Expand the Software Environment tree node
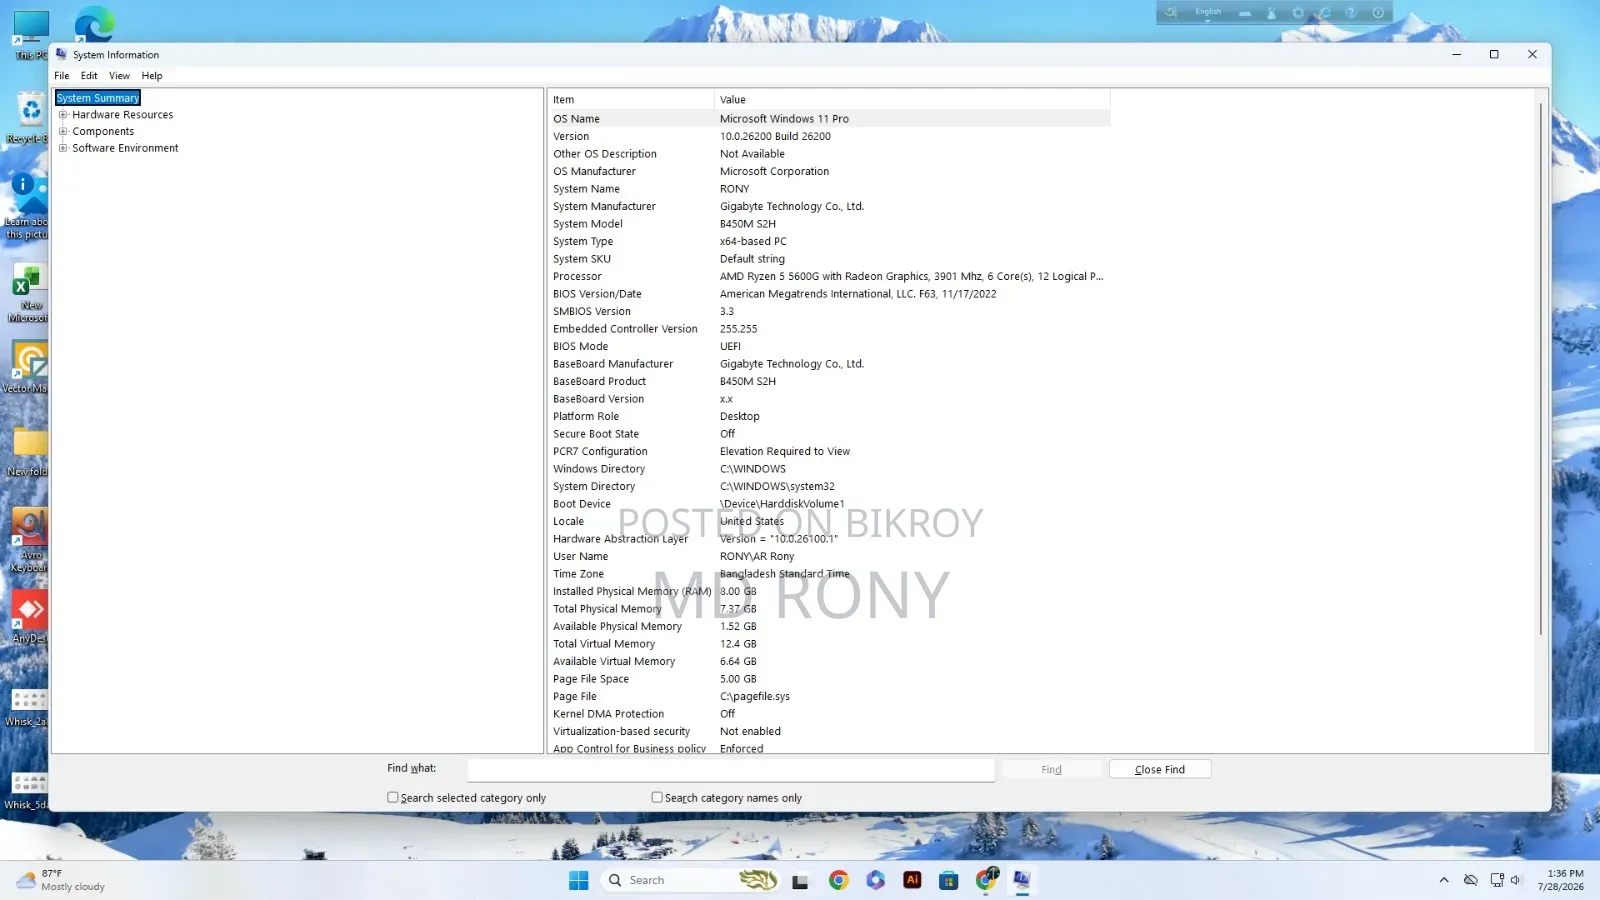This screenshot has width=1600, height=900. coord(63,148)
